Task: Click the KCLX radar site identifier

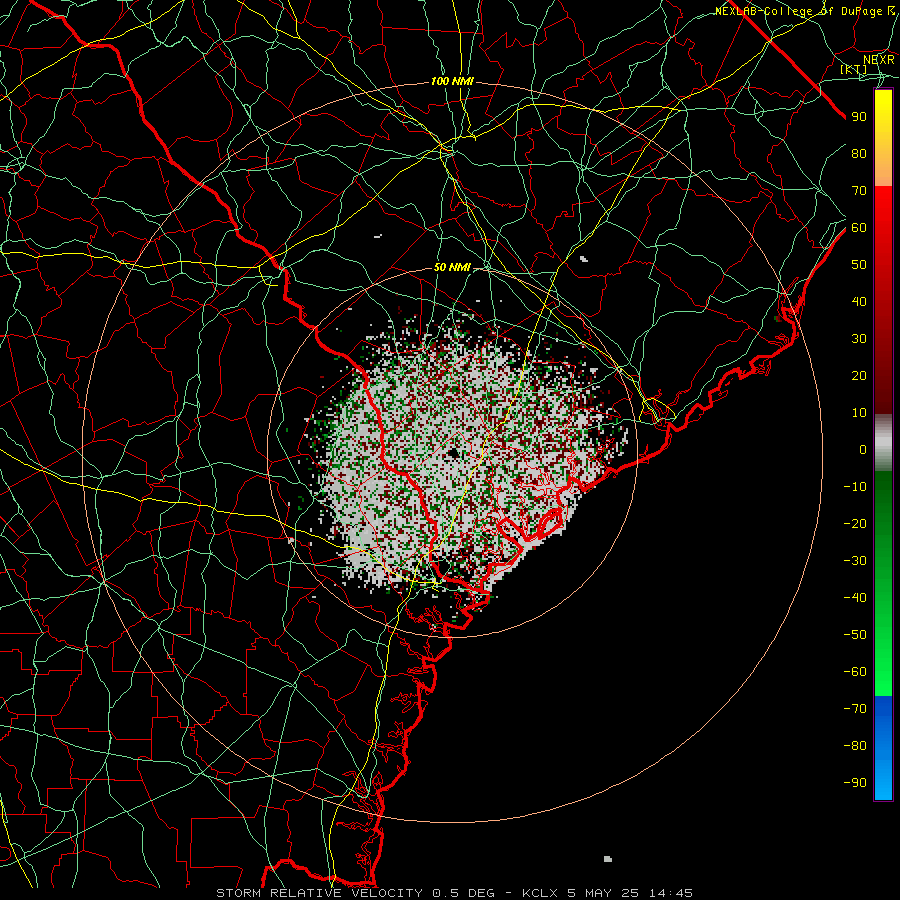Action: [540, 893]
